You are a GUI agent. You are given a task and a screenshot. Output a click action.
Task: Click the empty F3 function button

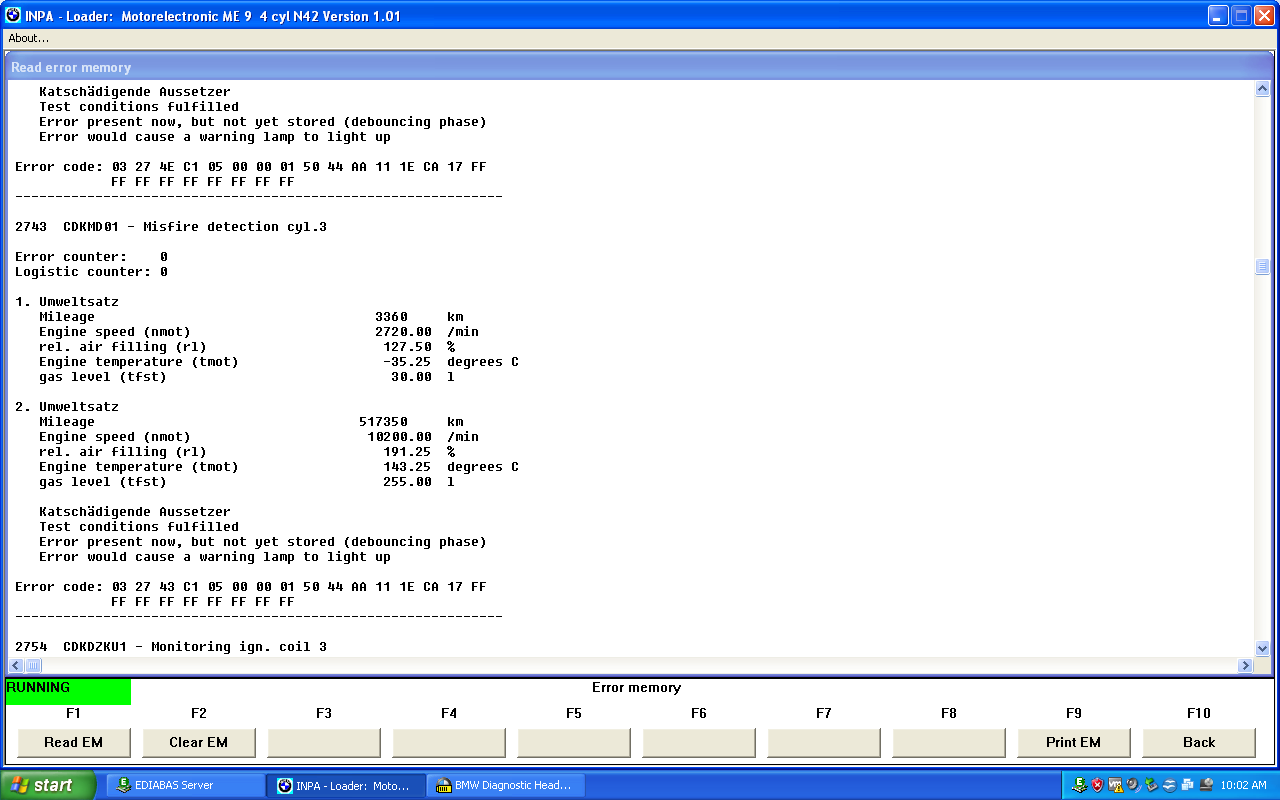coord(323,742)
